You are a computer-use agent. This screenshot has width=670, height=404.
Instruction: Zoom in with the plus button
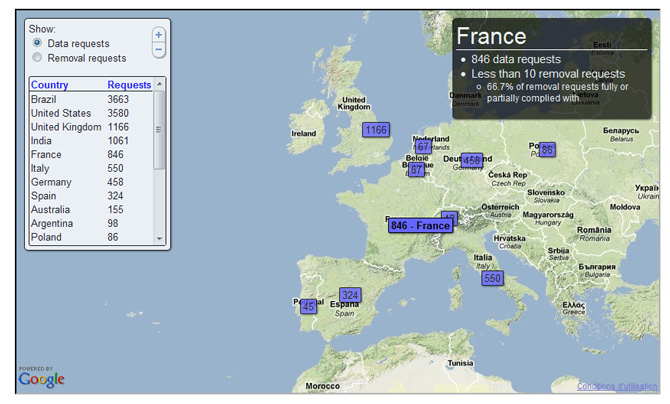(159, 35)
